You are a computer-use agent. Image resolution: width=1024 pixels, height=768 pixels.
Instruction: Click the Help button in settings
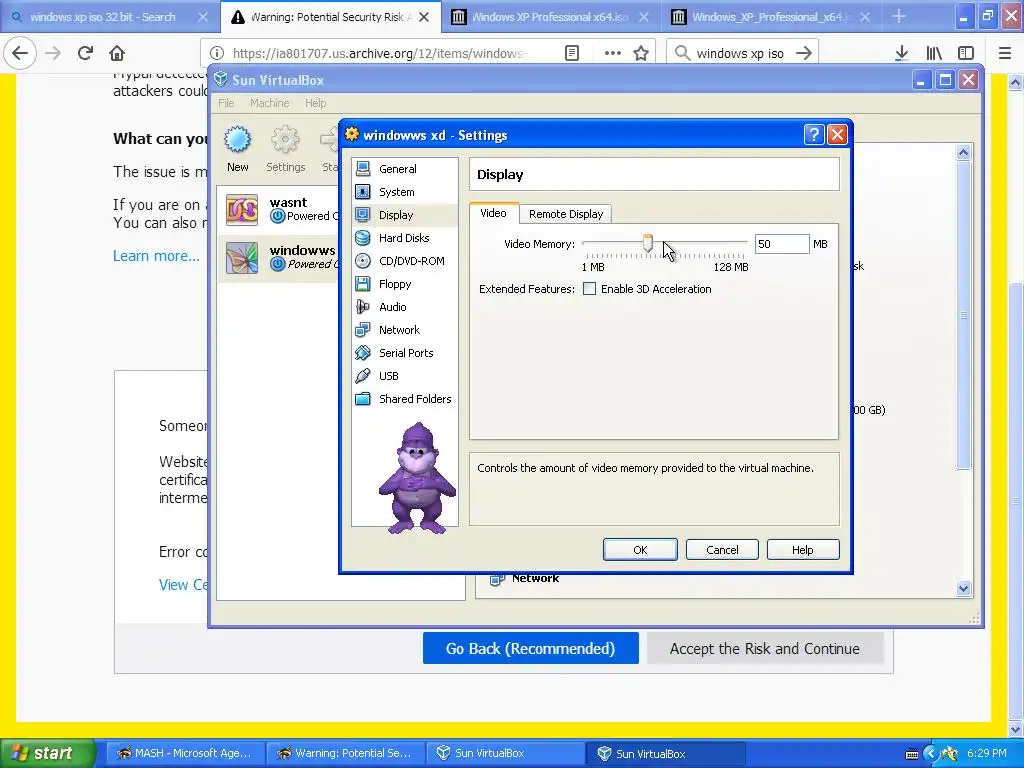(803, 550)
